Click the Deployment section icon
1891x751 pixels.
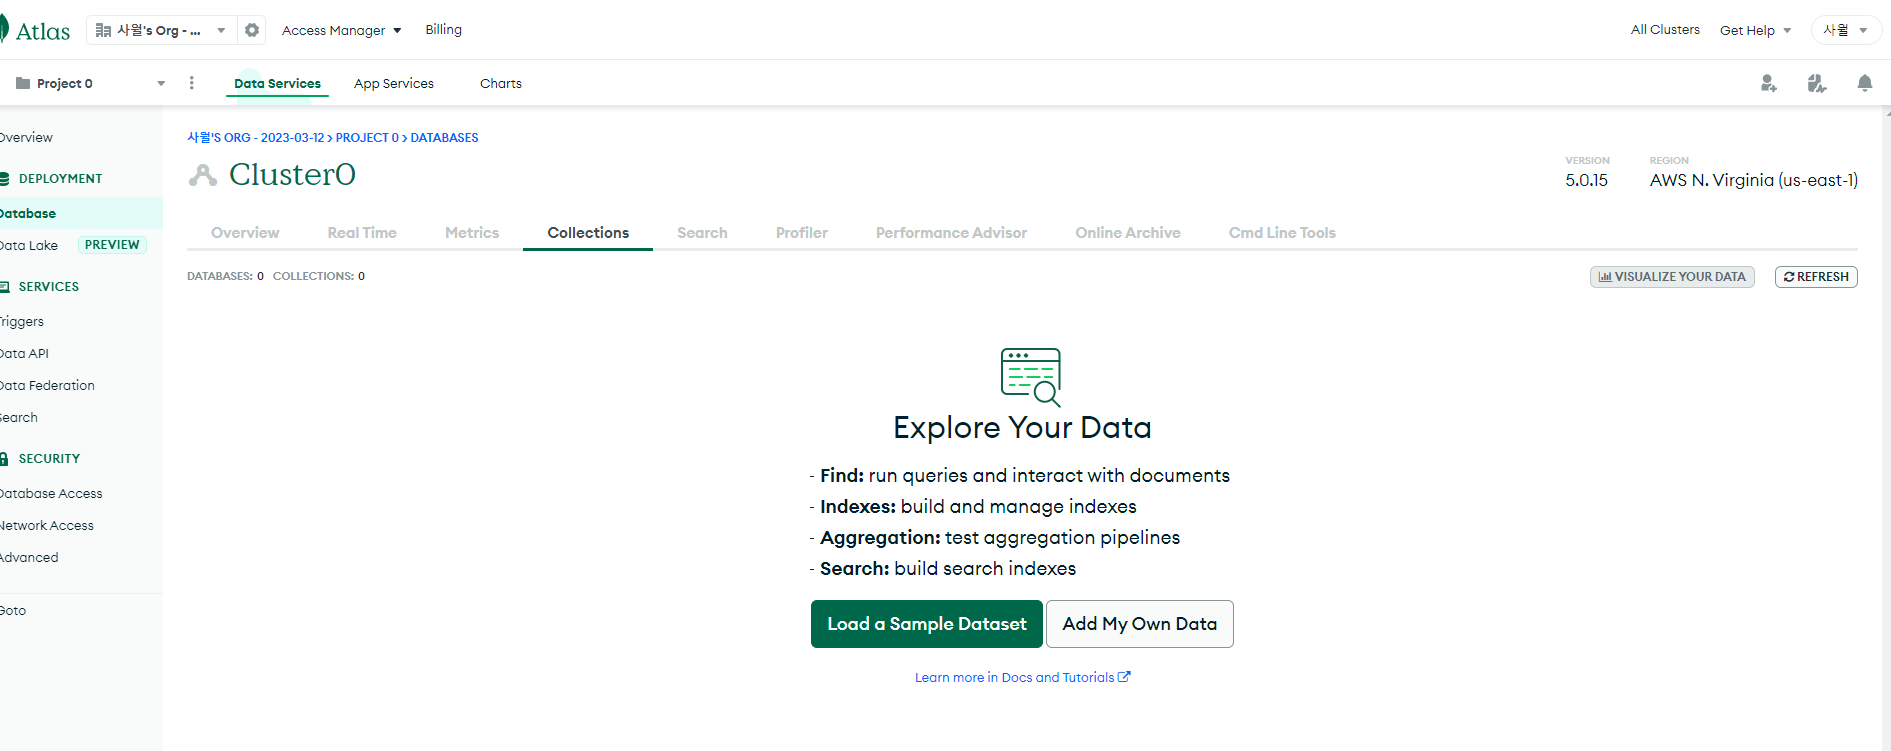[4, 179]
